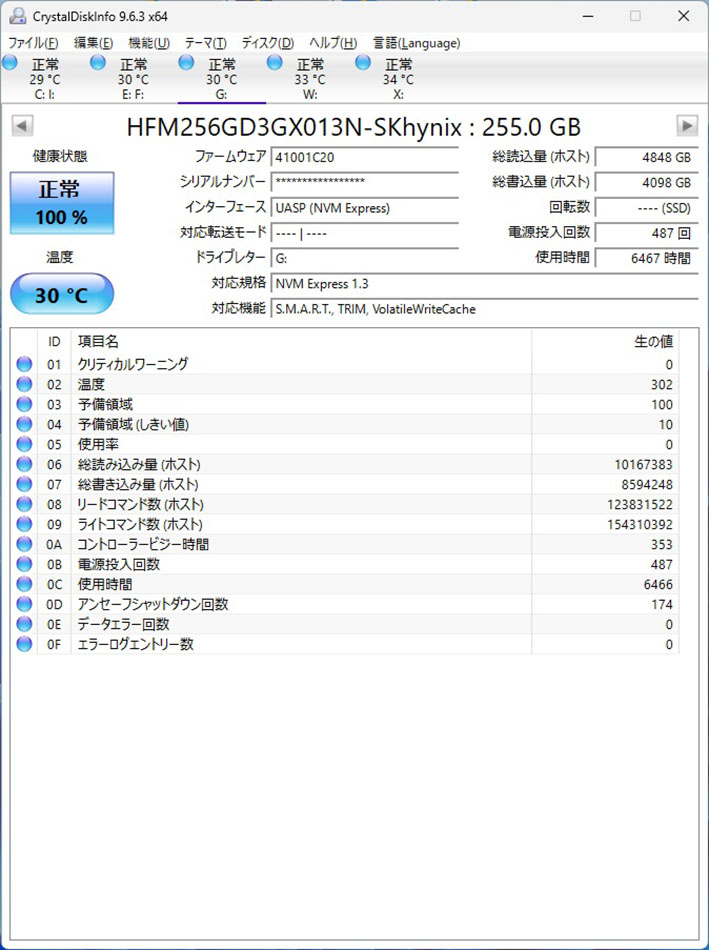Open the ディスク(D) menu
Image resolution: width=709 pixels, height=950 pixels.
click(x=267, y=43)
